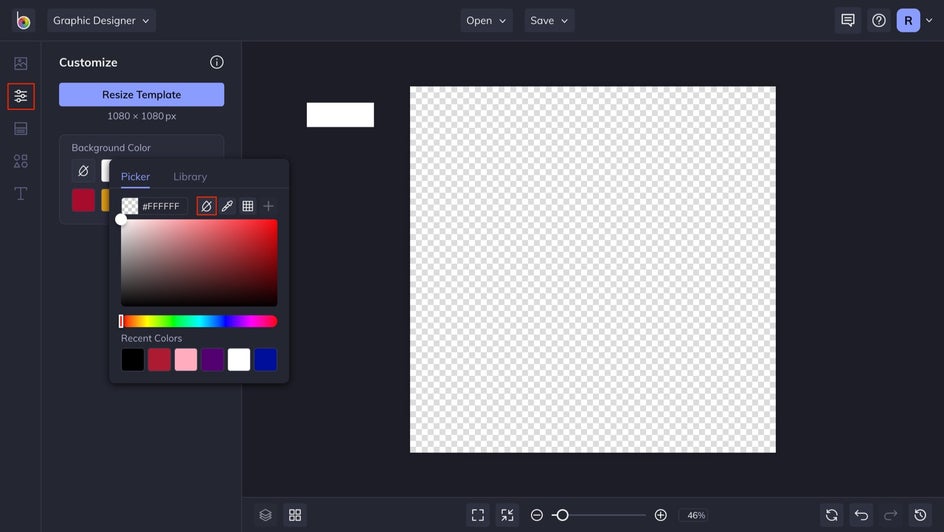This screenshot has height=532, width=944.
Task: Switch to the Library tab
Action: [190, 177]
